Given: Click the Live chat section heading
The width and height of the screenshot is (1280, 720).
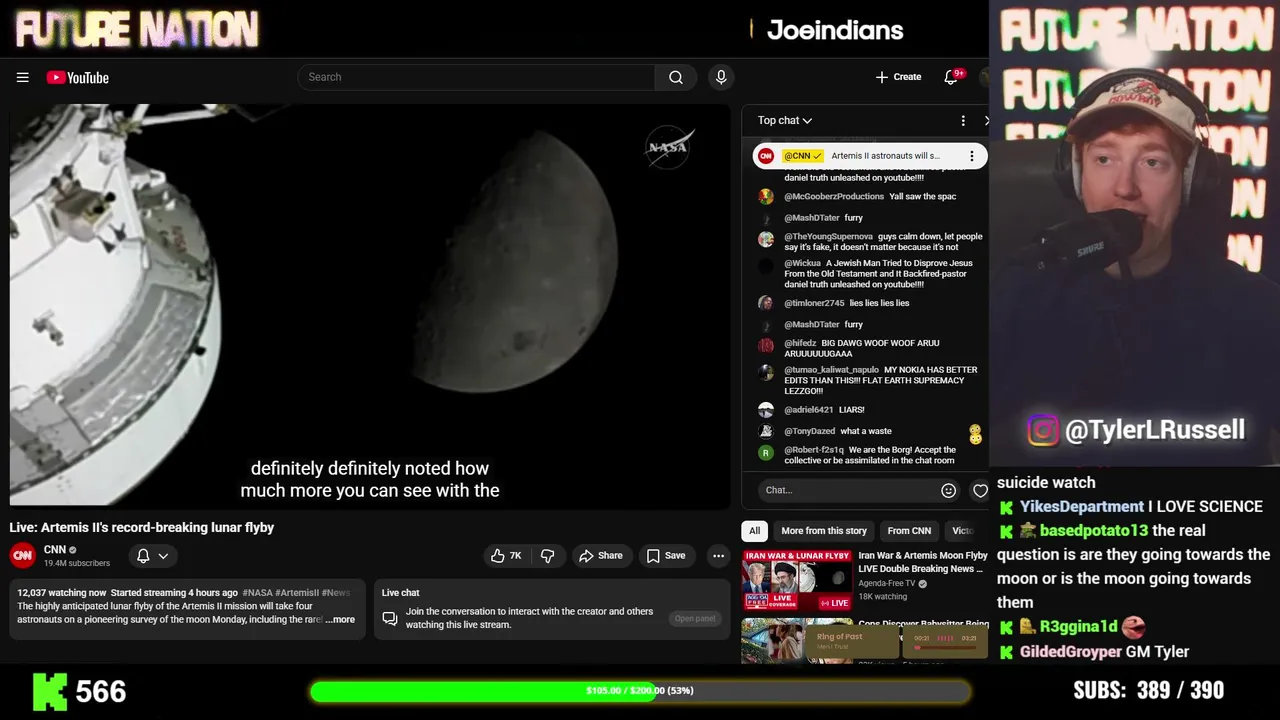Looking at the screenshot, I should (x=400, y=593).
